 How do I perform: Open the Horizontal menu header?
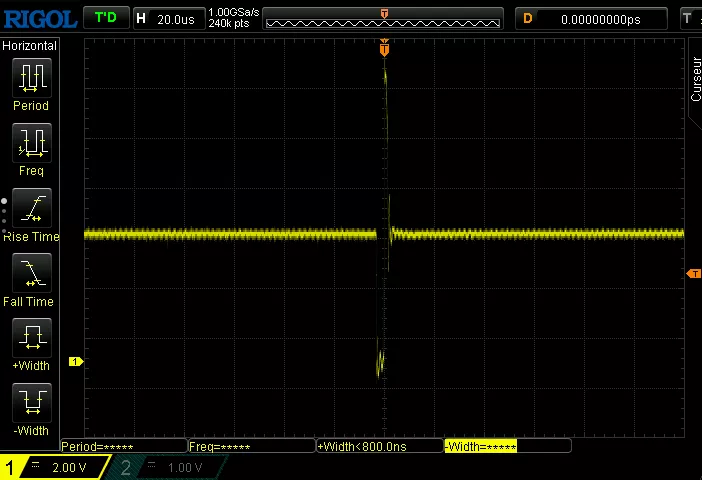pos(31,46)
